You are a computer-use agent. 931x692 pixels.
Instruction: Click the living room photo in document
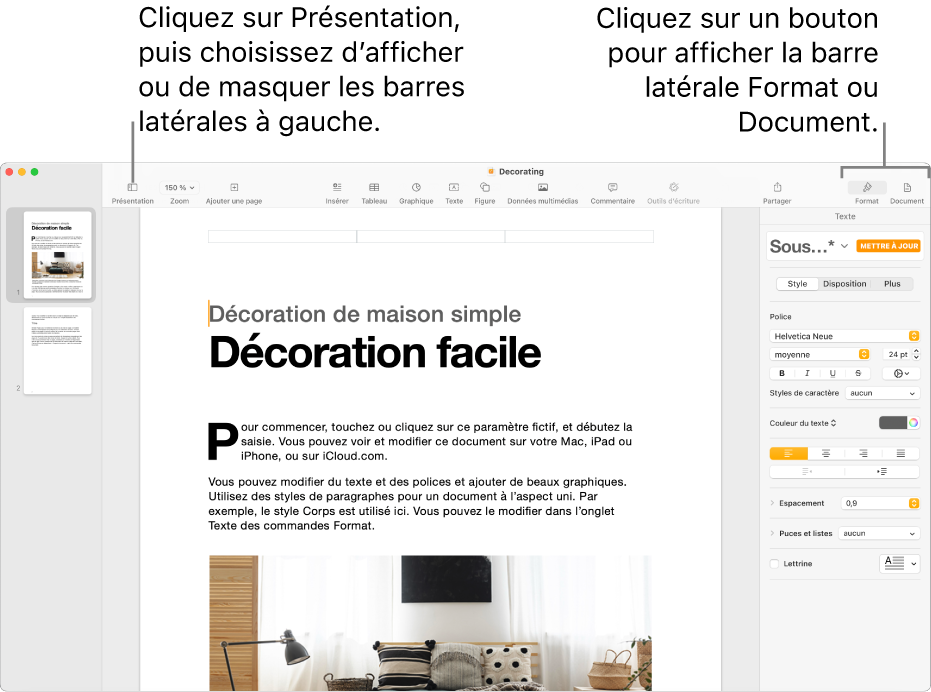point(430,623)
